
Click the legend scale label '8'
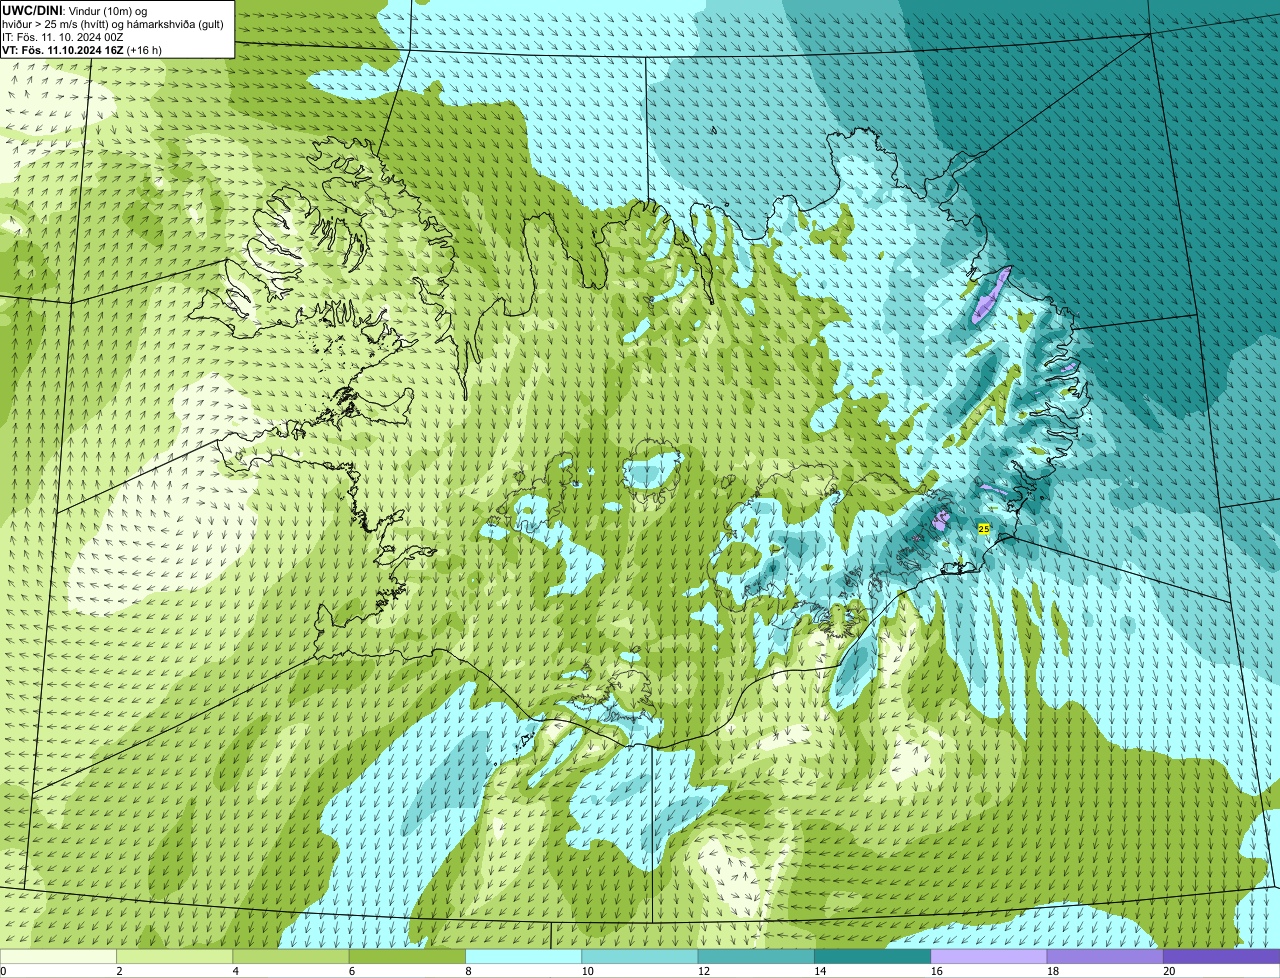pyautogui.click(x=468, y=971)
